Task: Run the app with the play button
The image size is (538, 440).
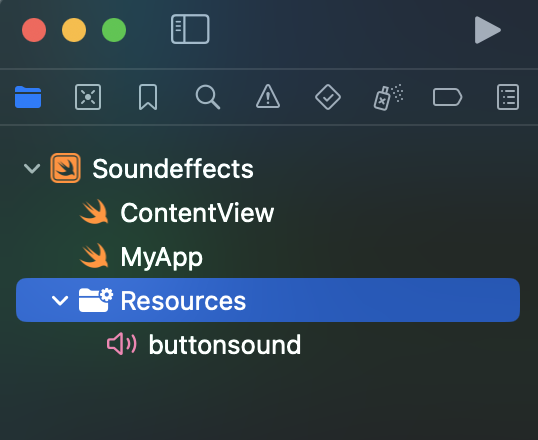Action: pos(488,30)
